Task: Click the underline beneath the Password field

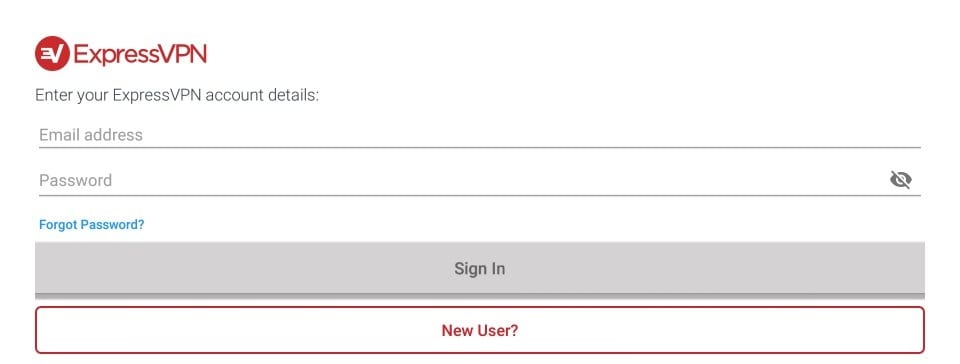Action: pyautogui.click(x=479, y=196)
